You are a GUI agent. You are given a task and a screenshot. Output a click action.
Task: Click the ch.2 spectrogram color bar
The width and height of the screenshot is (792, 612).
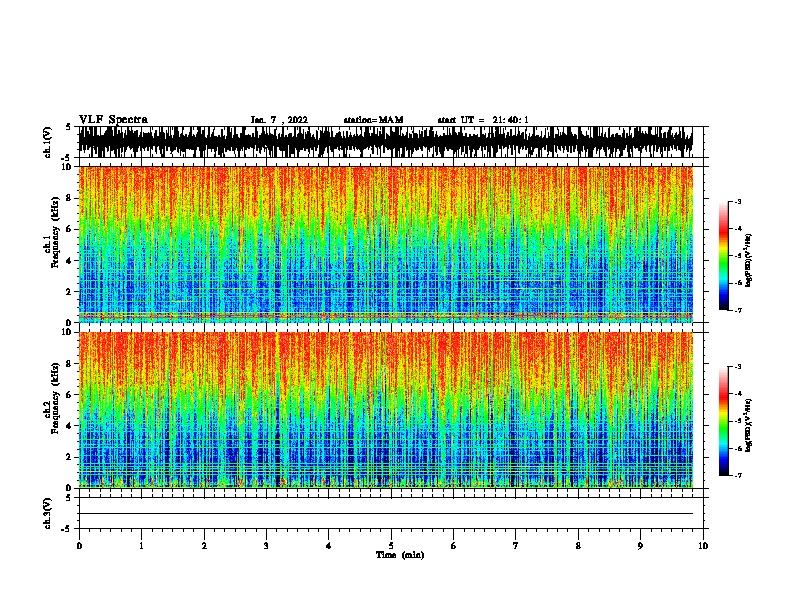click(x=724, y=421)
